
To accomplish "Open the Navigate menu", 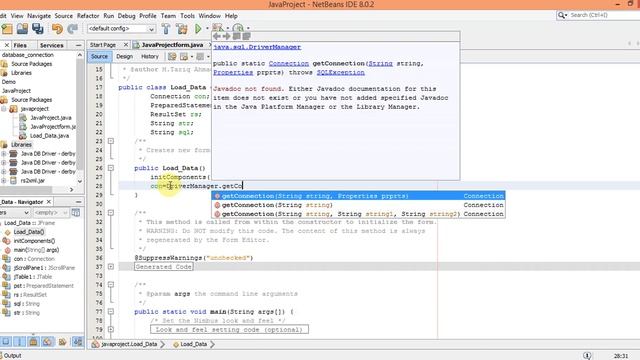I will tap(39, 16).
